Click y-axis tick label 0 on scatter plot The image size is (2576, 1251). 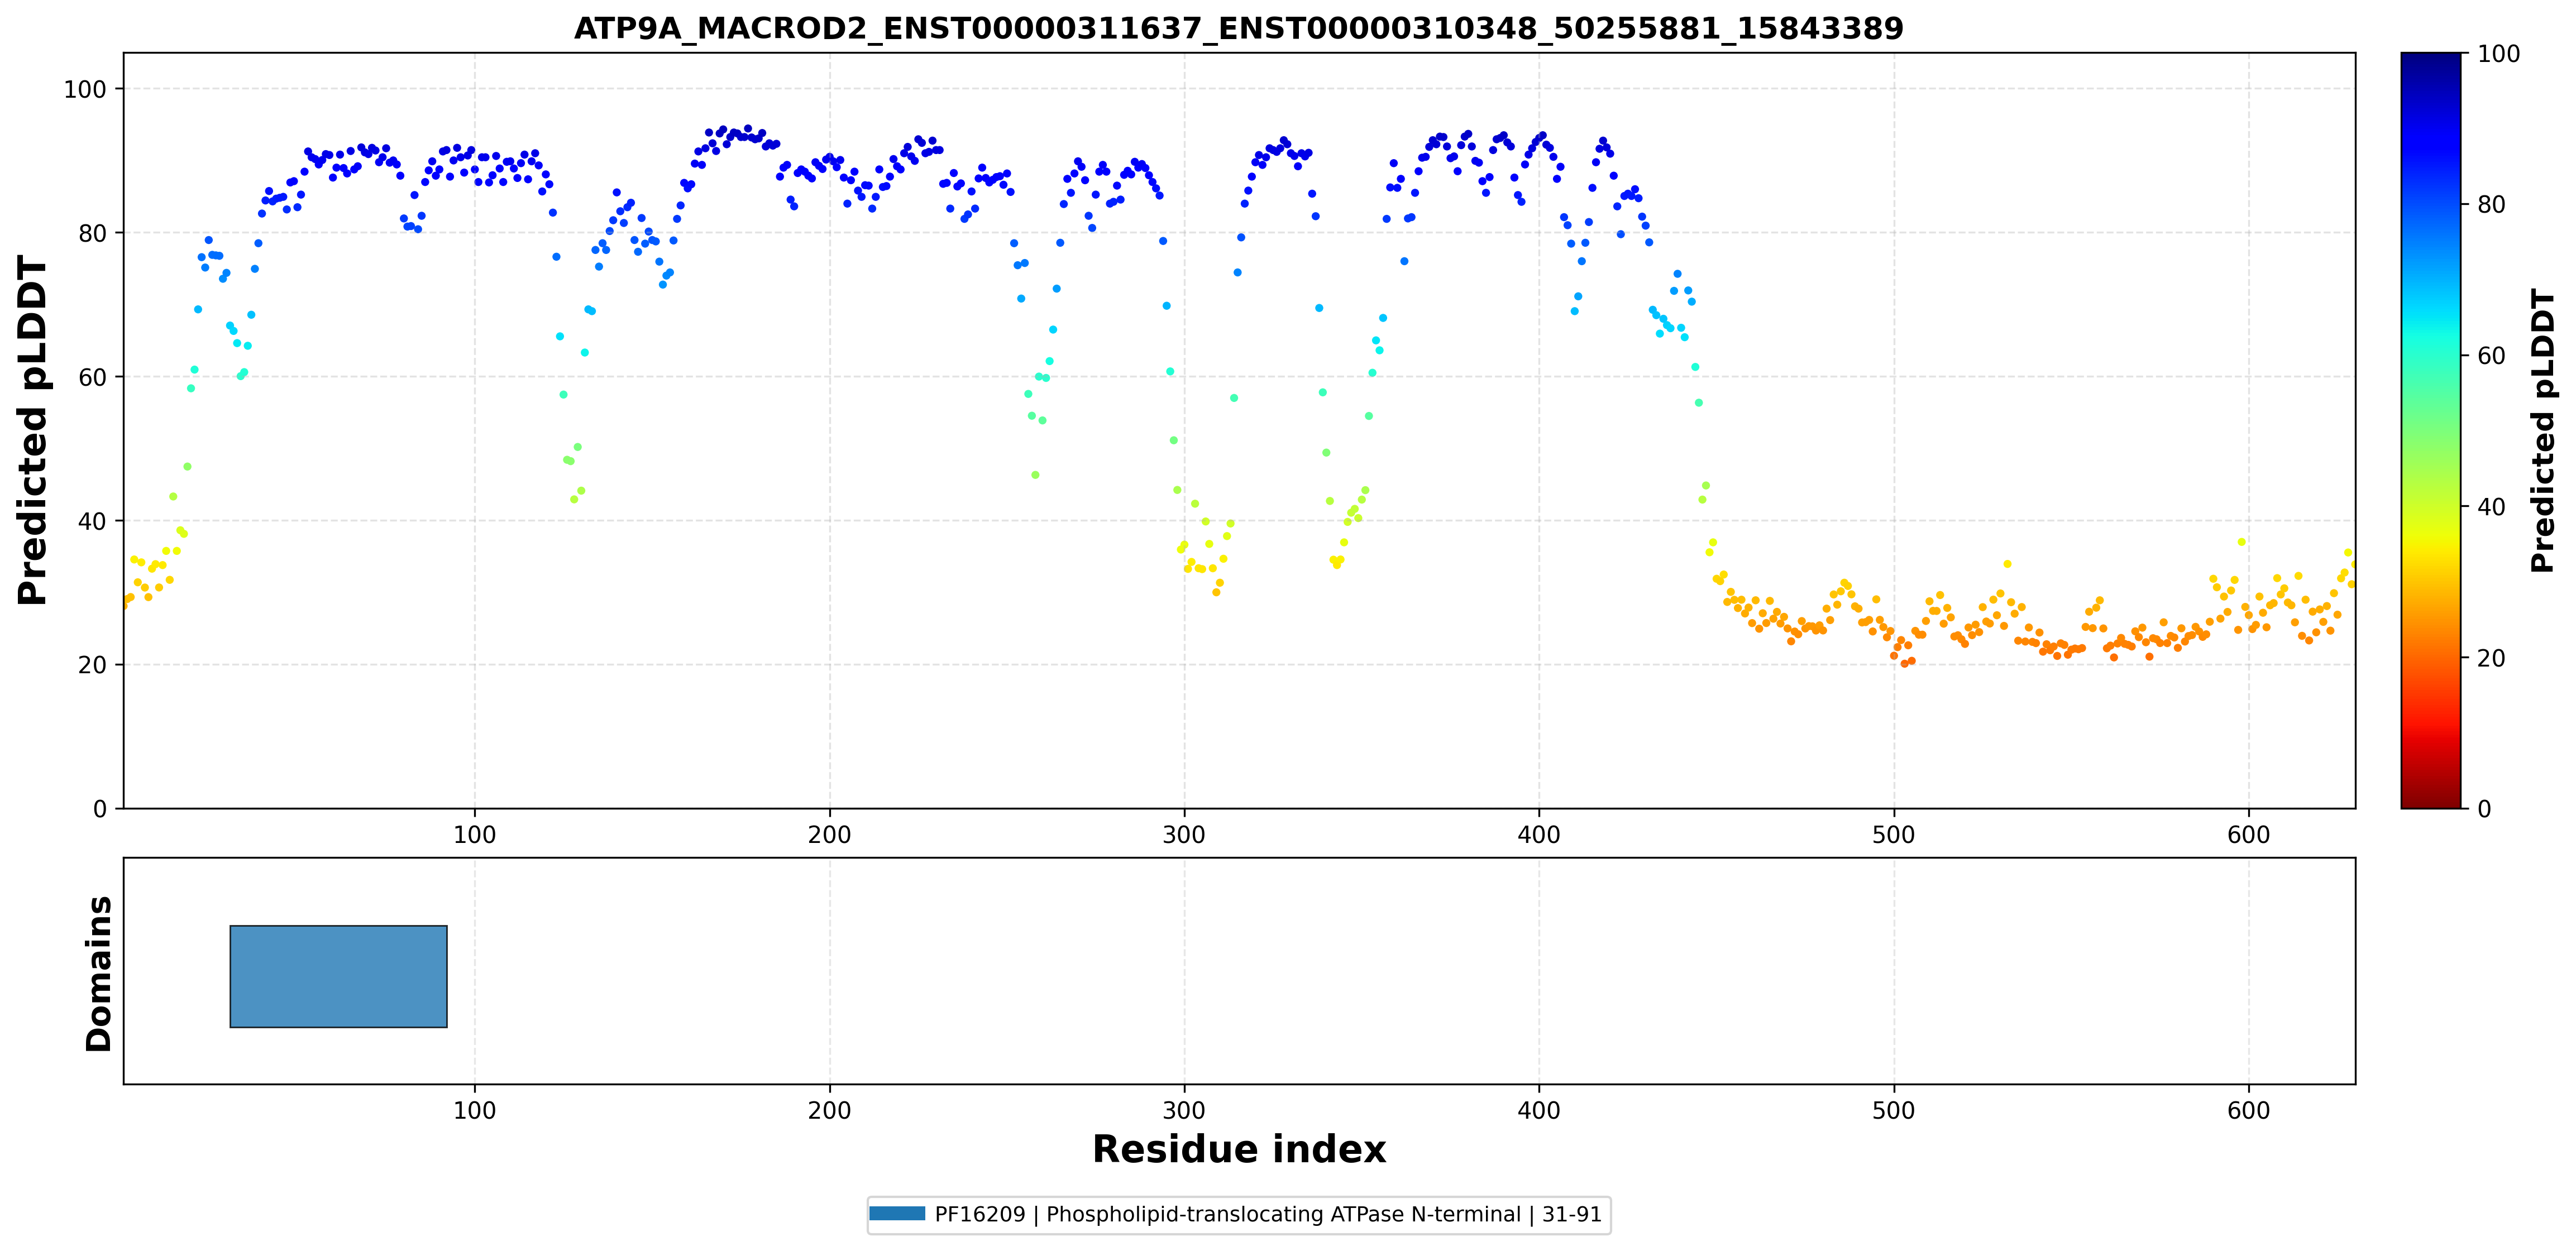click(99, 809)
